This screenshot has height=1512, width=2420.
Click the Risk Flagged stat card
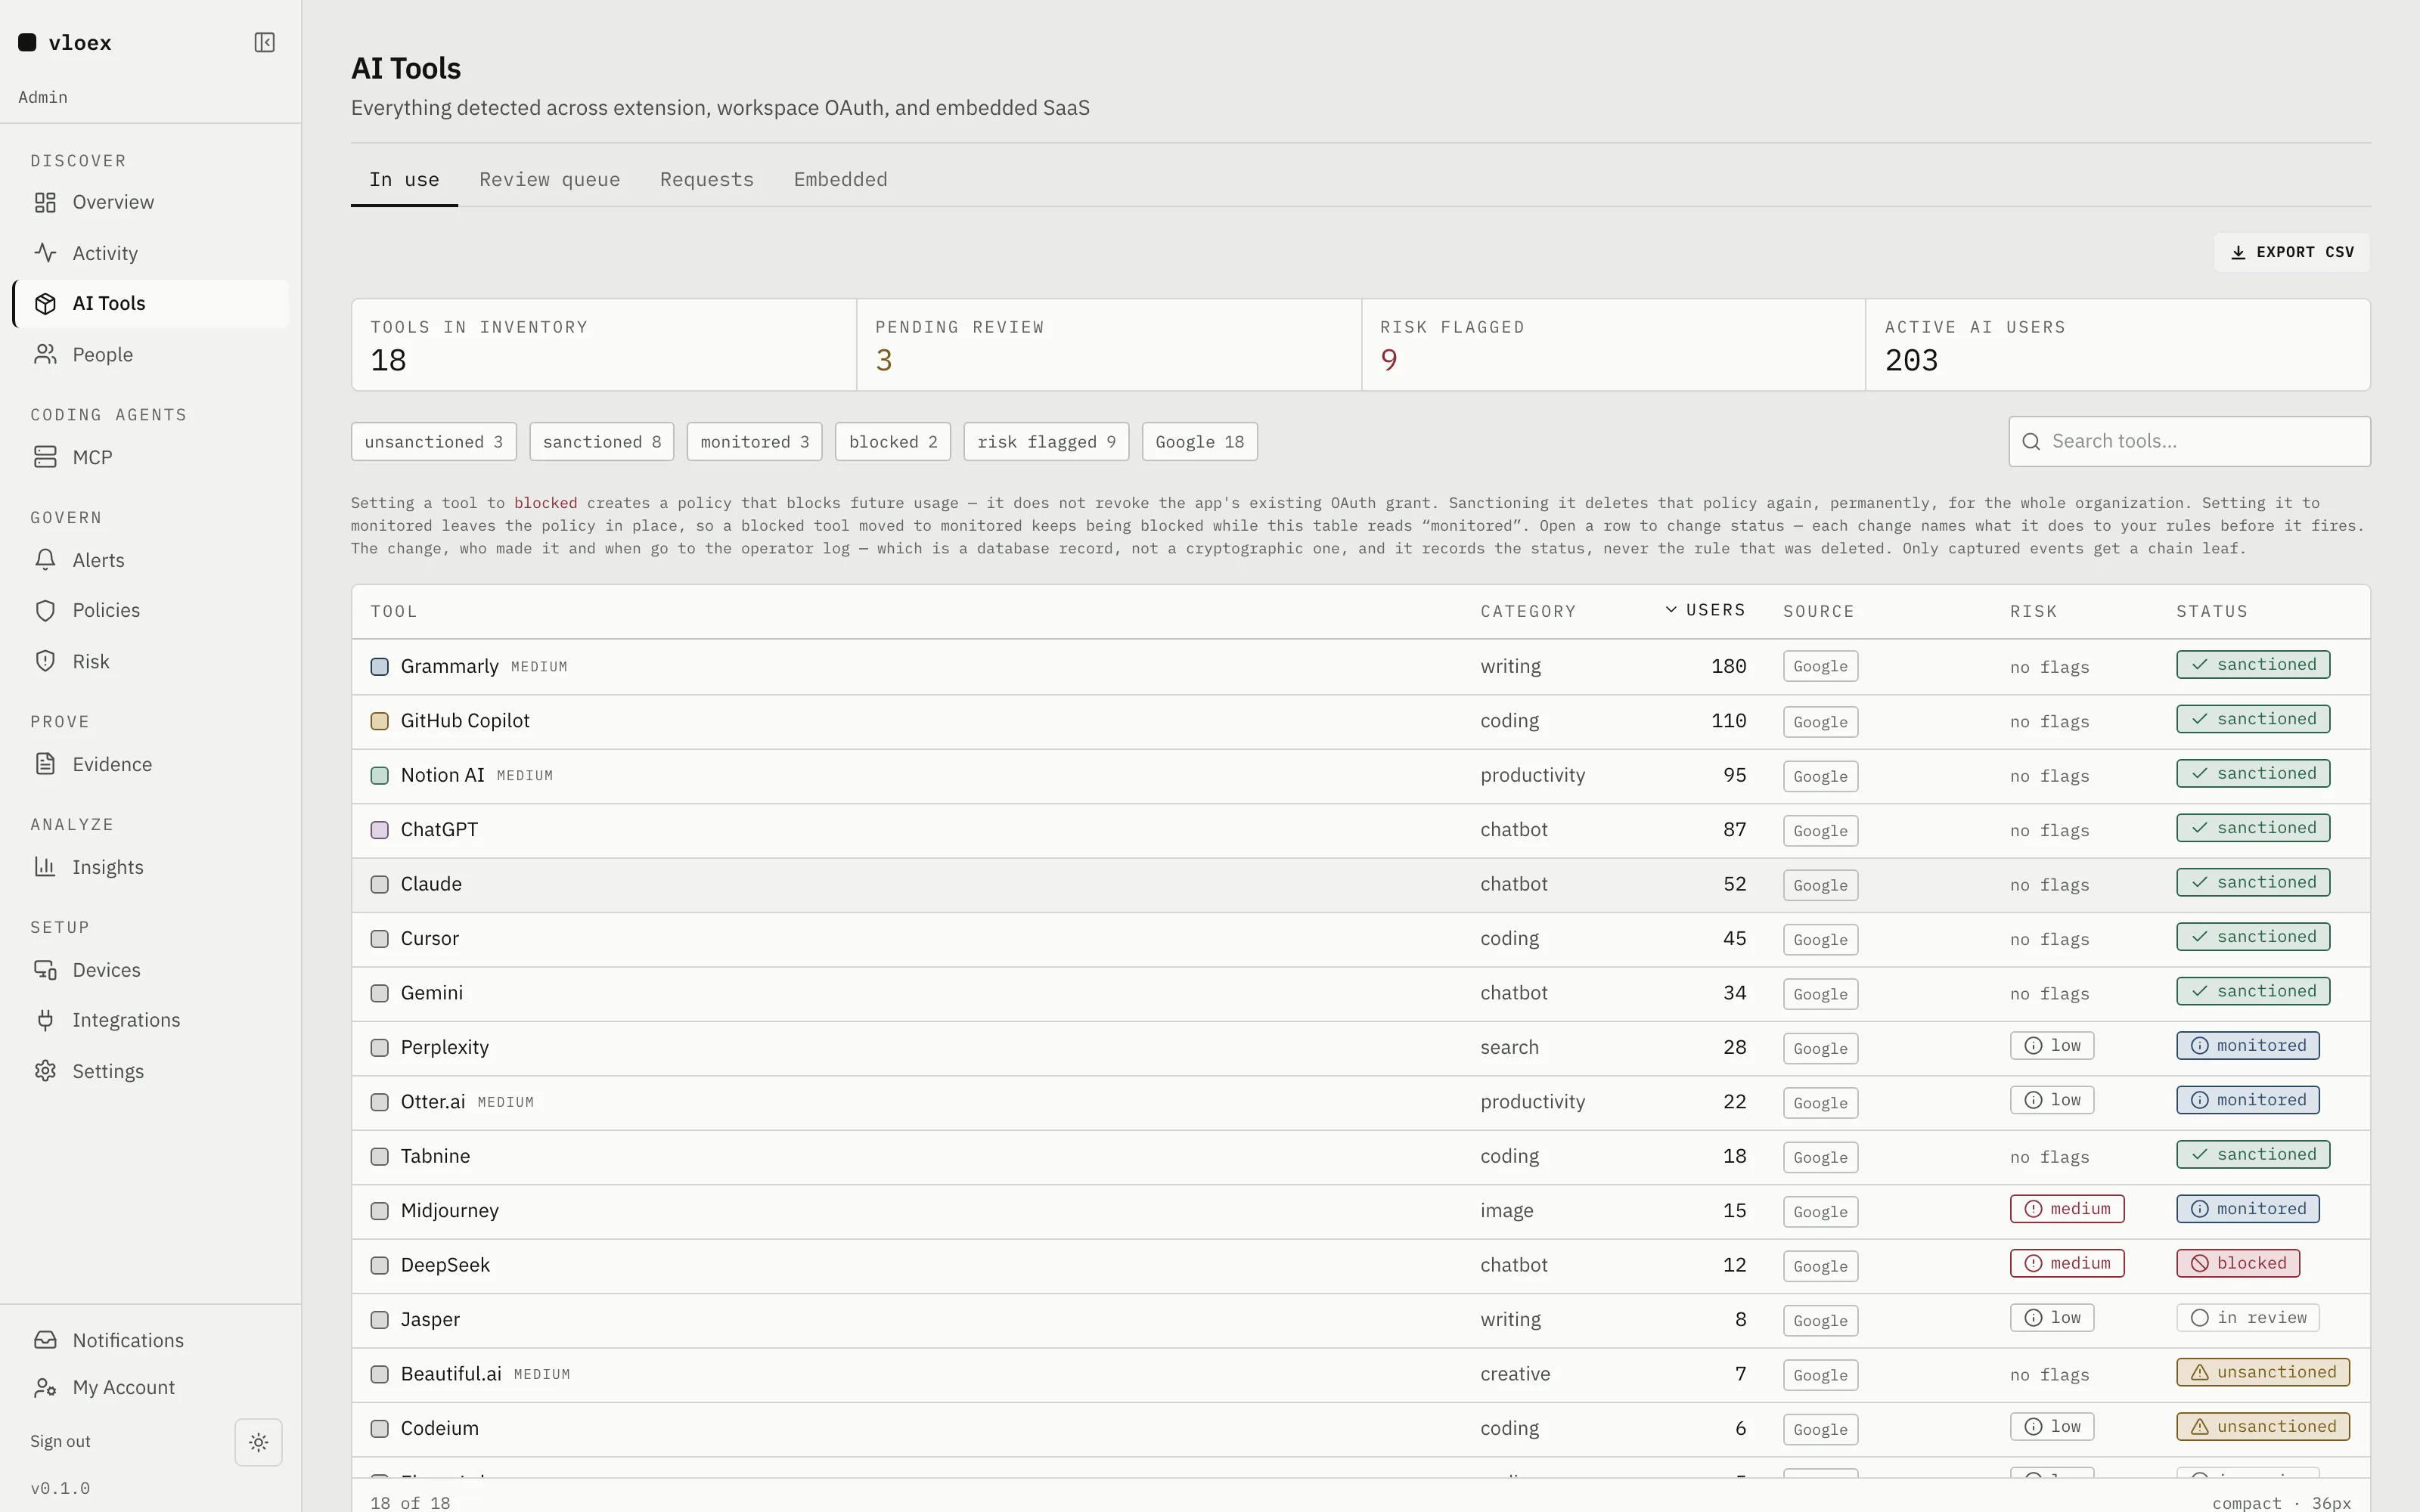[x=1613, y=345]
